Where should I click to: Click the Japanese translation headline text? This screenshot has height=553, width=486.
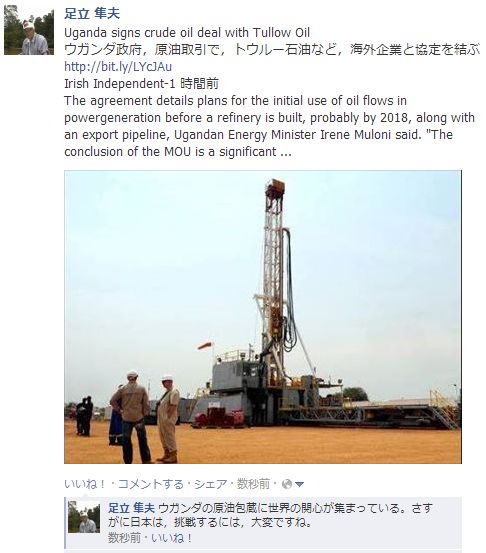272,49
